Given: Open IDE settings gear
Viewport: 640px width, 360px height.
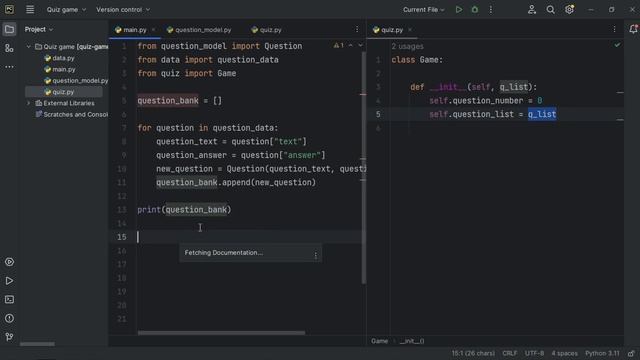Looking at the screenshot, I should [569, 9].
